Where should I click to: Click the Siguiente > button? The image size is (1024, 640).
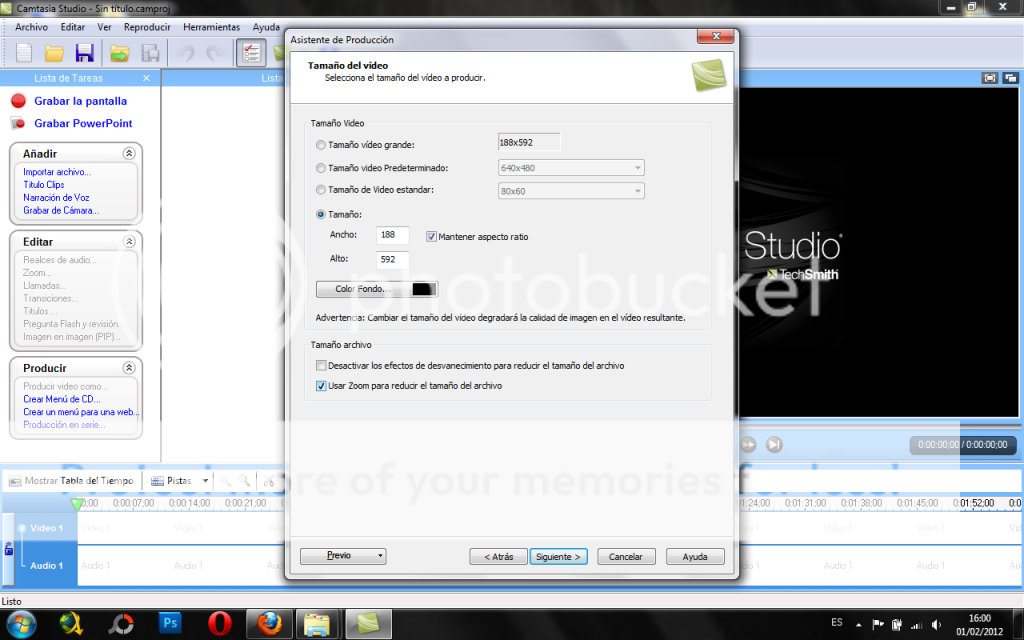pos(558,556)
